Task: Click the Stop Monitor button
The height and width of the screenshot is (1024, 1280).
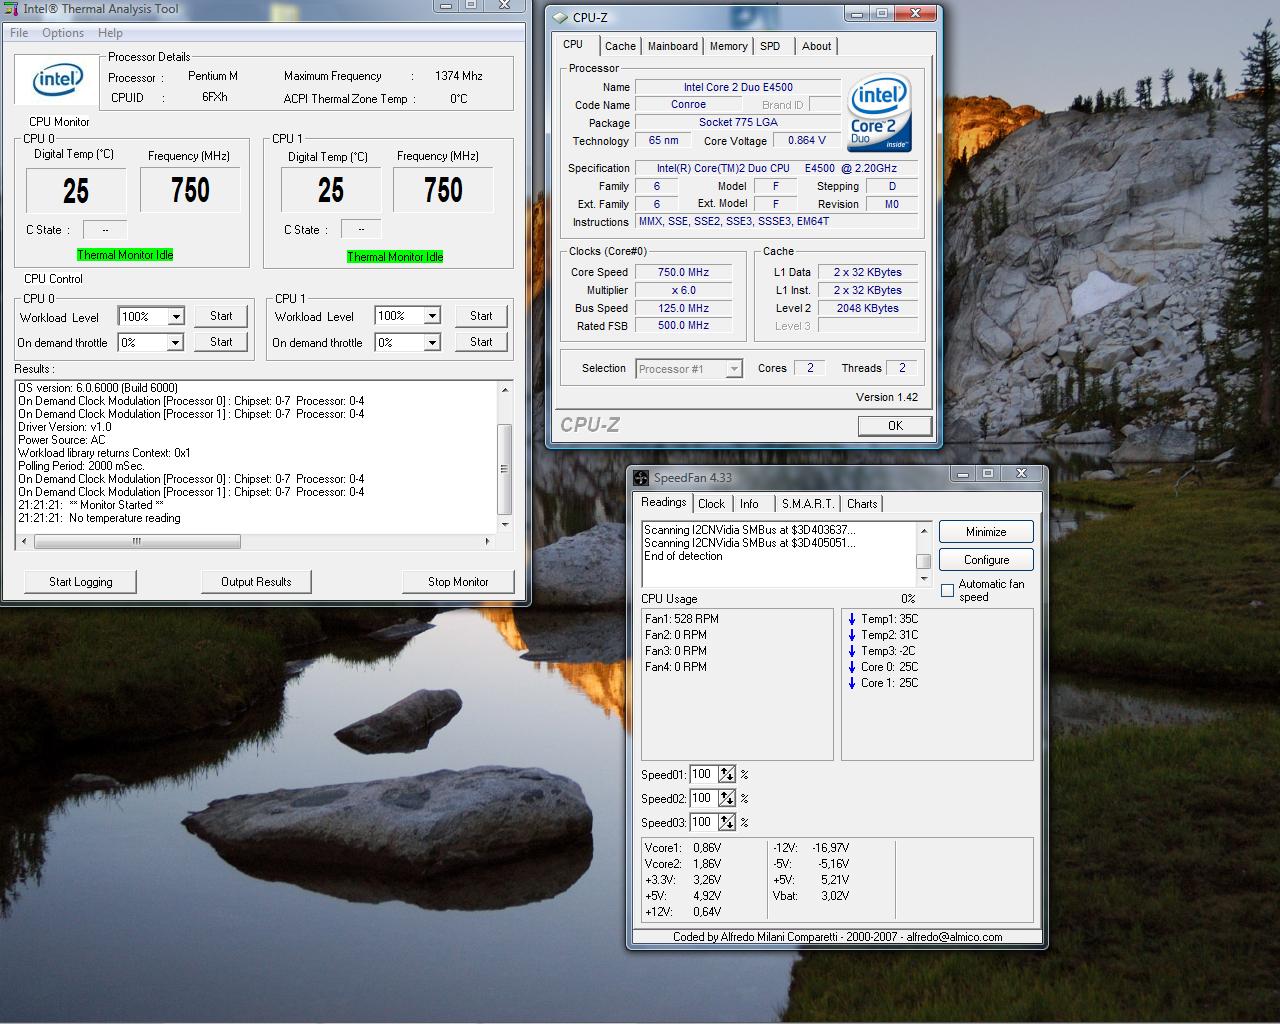Action: pyautogui.click(x=458, y=582)
